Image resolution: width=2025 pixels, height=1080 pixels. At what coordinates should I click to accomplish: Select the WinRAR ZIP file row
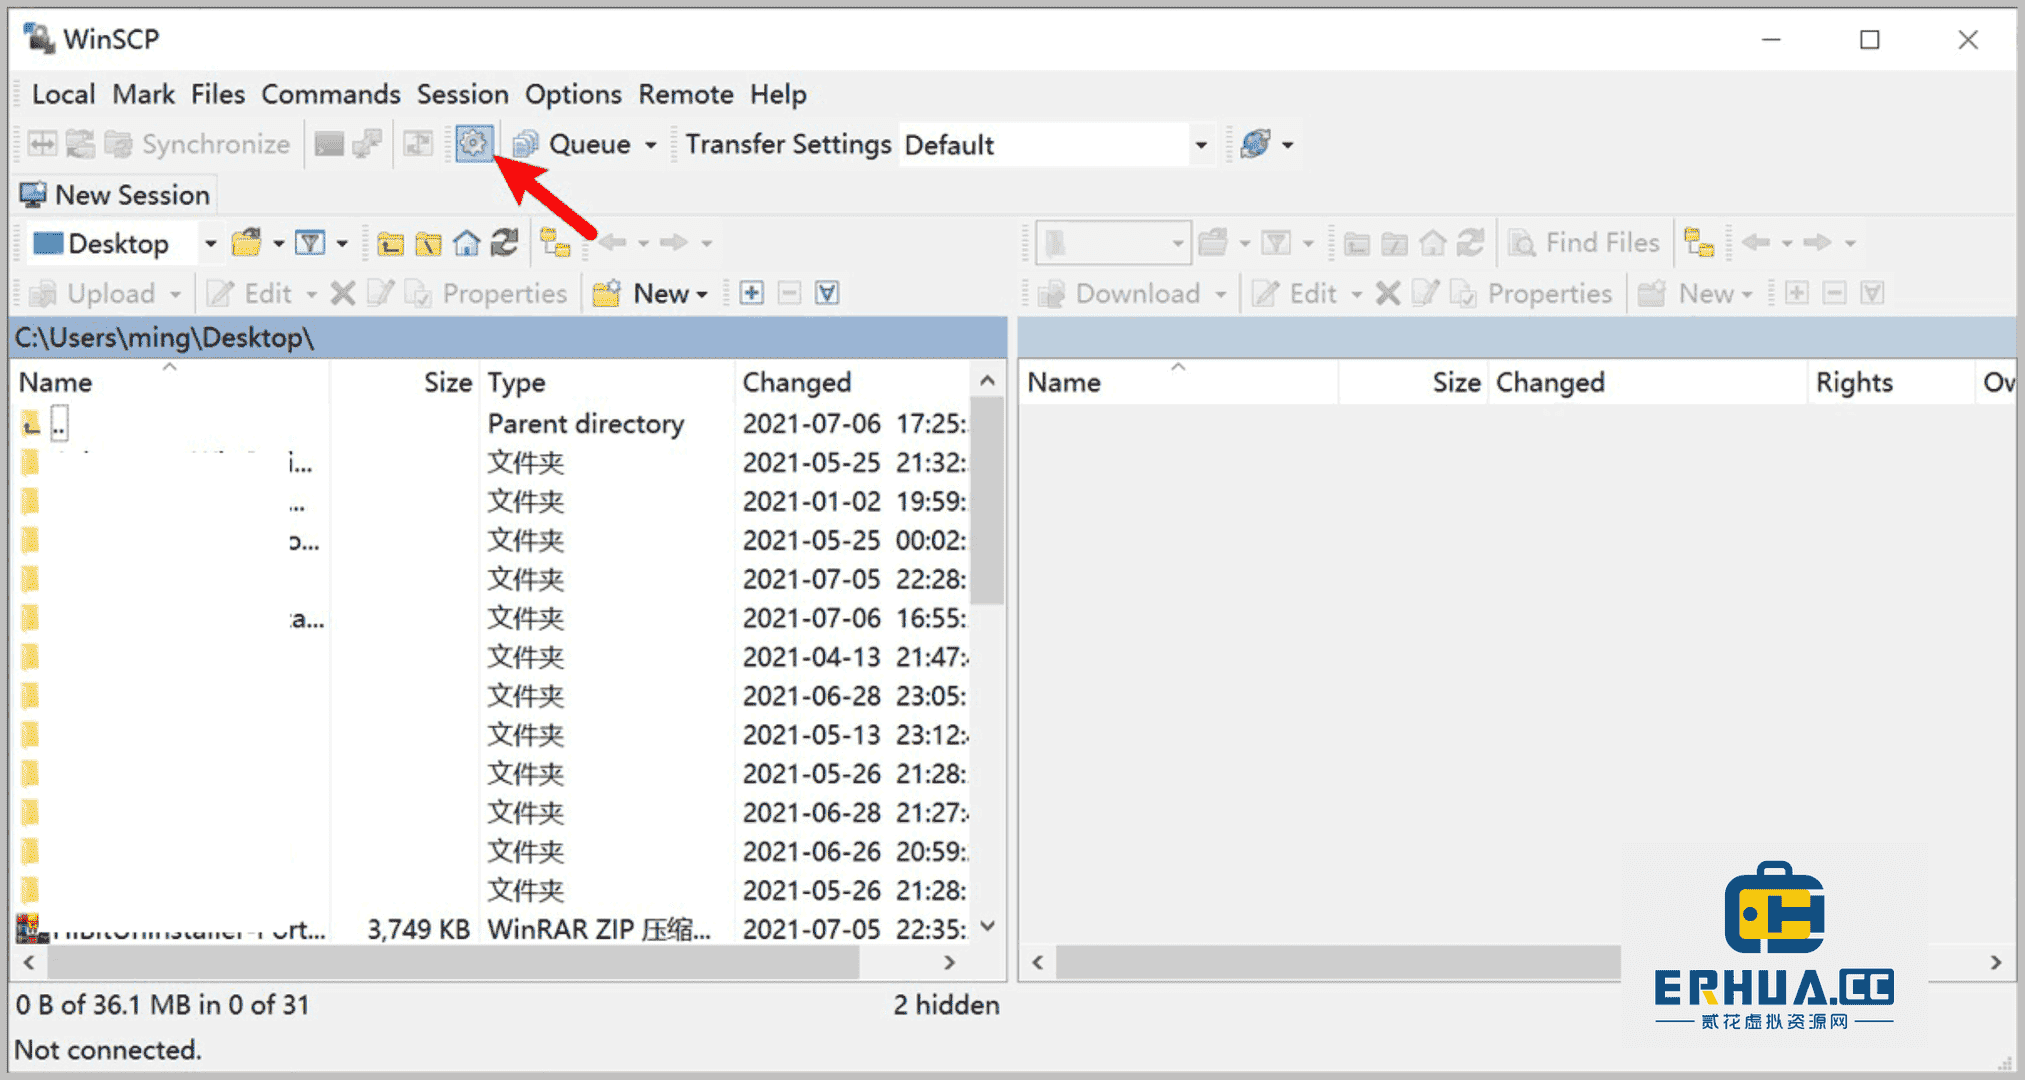point(492,929)
